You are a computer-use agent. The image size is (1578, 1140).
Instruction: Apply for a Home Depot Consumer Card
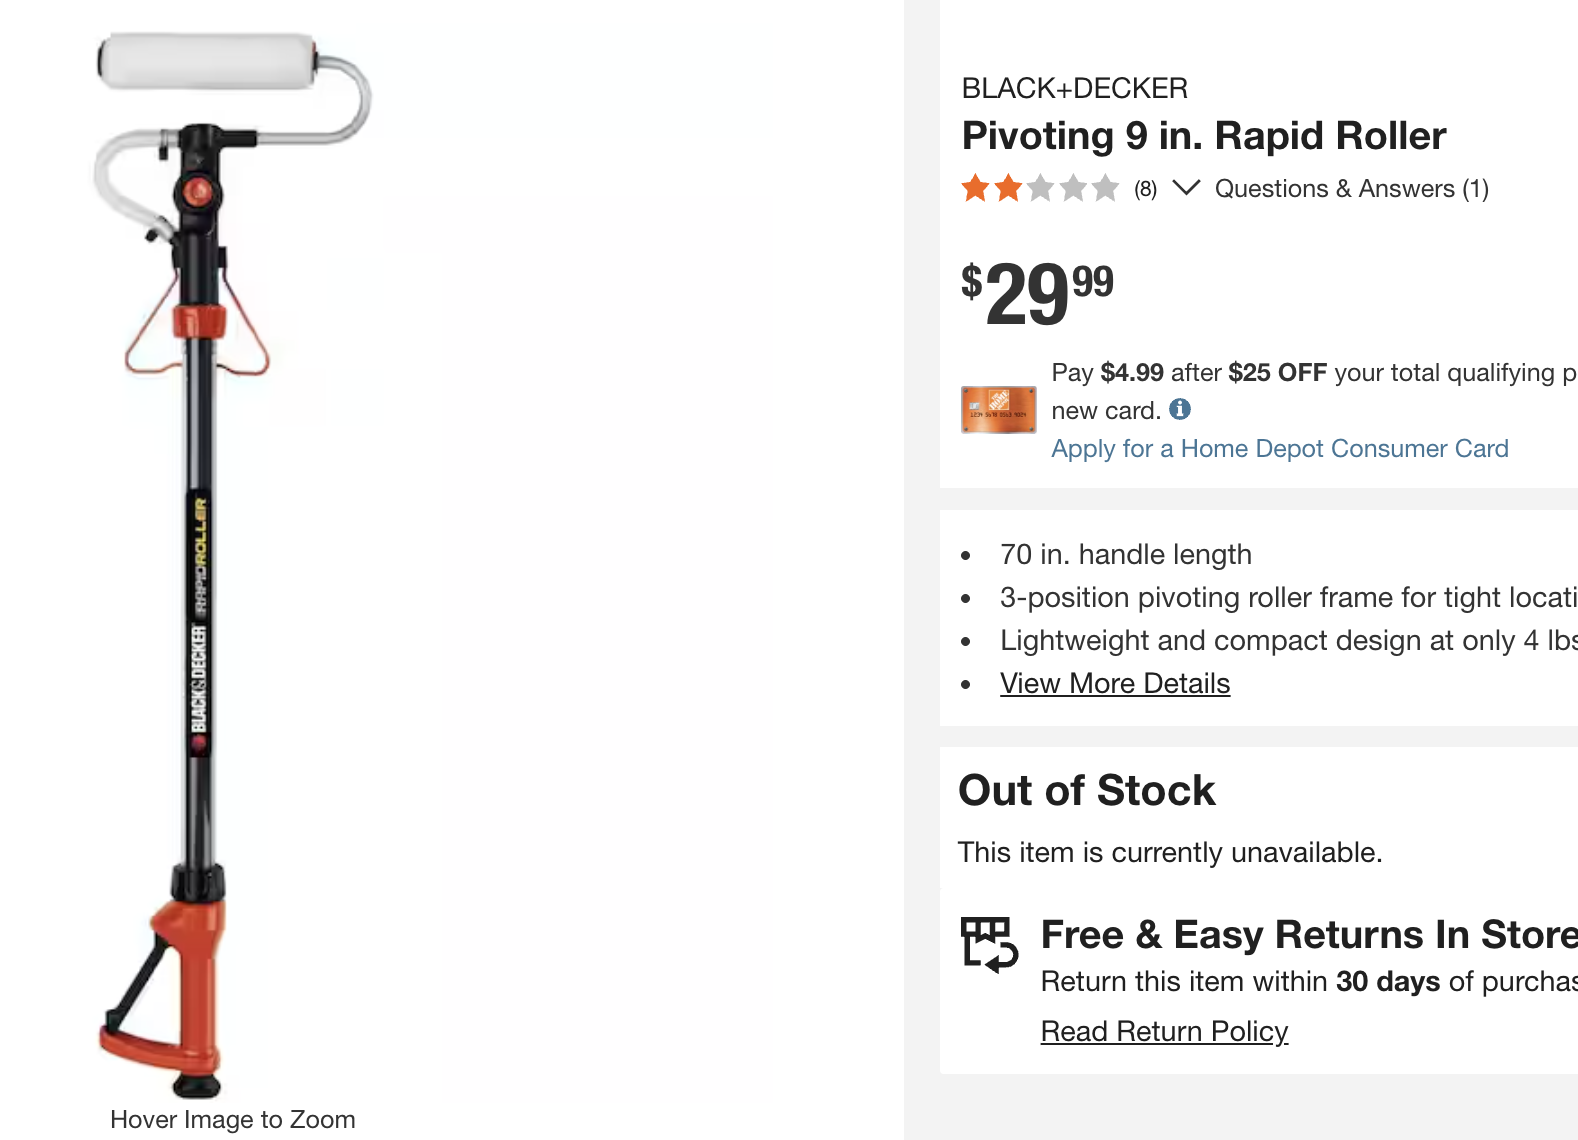click(1279, 449)
